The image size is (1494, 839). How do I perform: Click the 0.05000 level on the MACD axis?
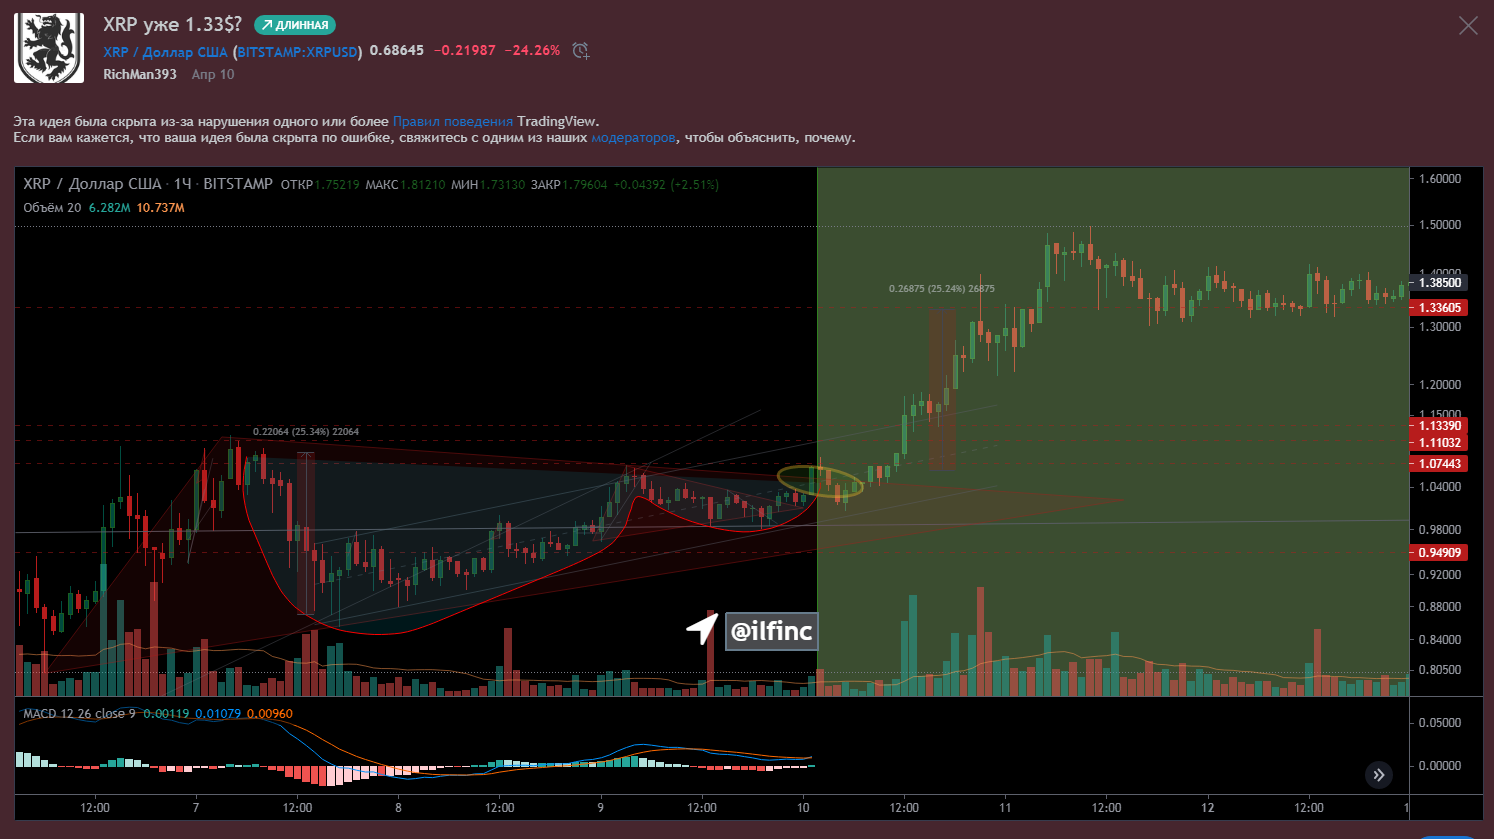(1440, 723)
